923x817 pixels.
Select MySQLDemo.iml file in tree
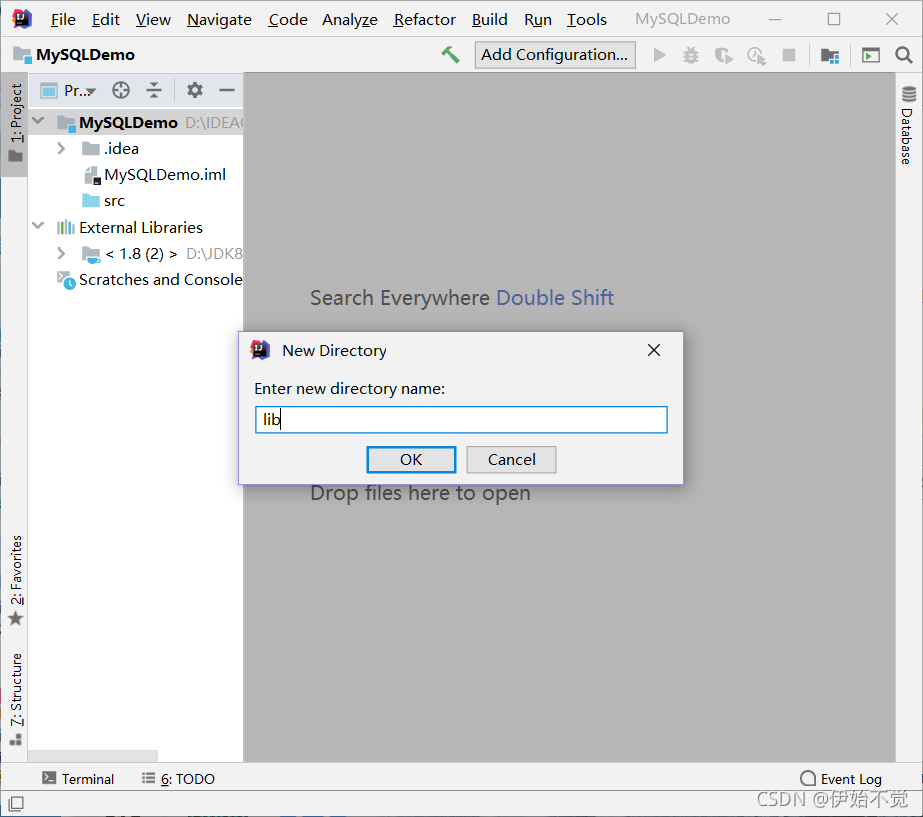155,175
